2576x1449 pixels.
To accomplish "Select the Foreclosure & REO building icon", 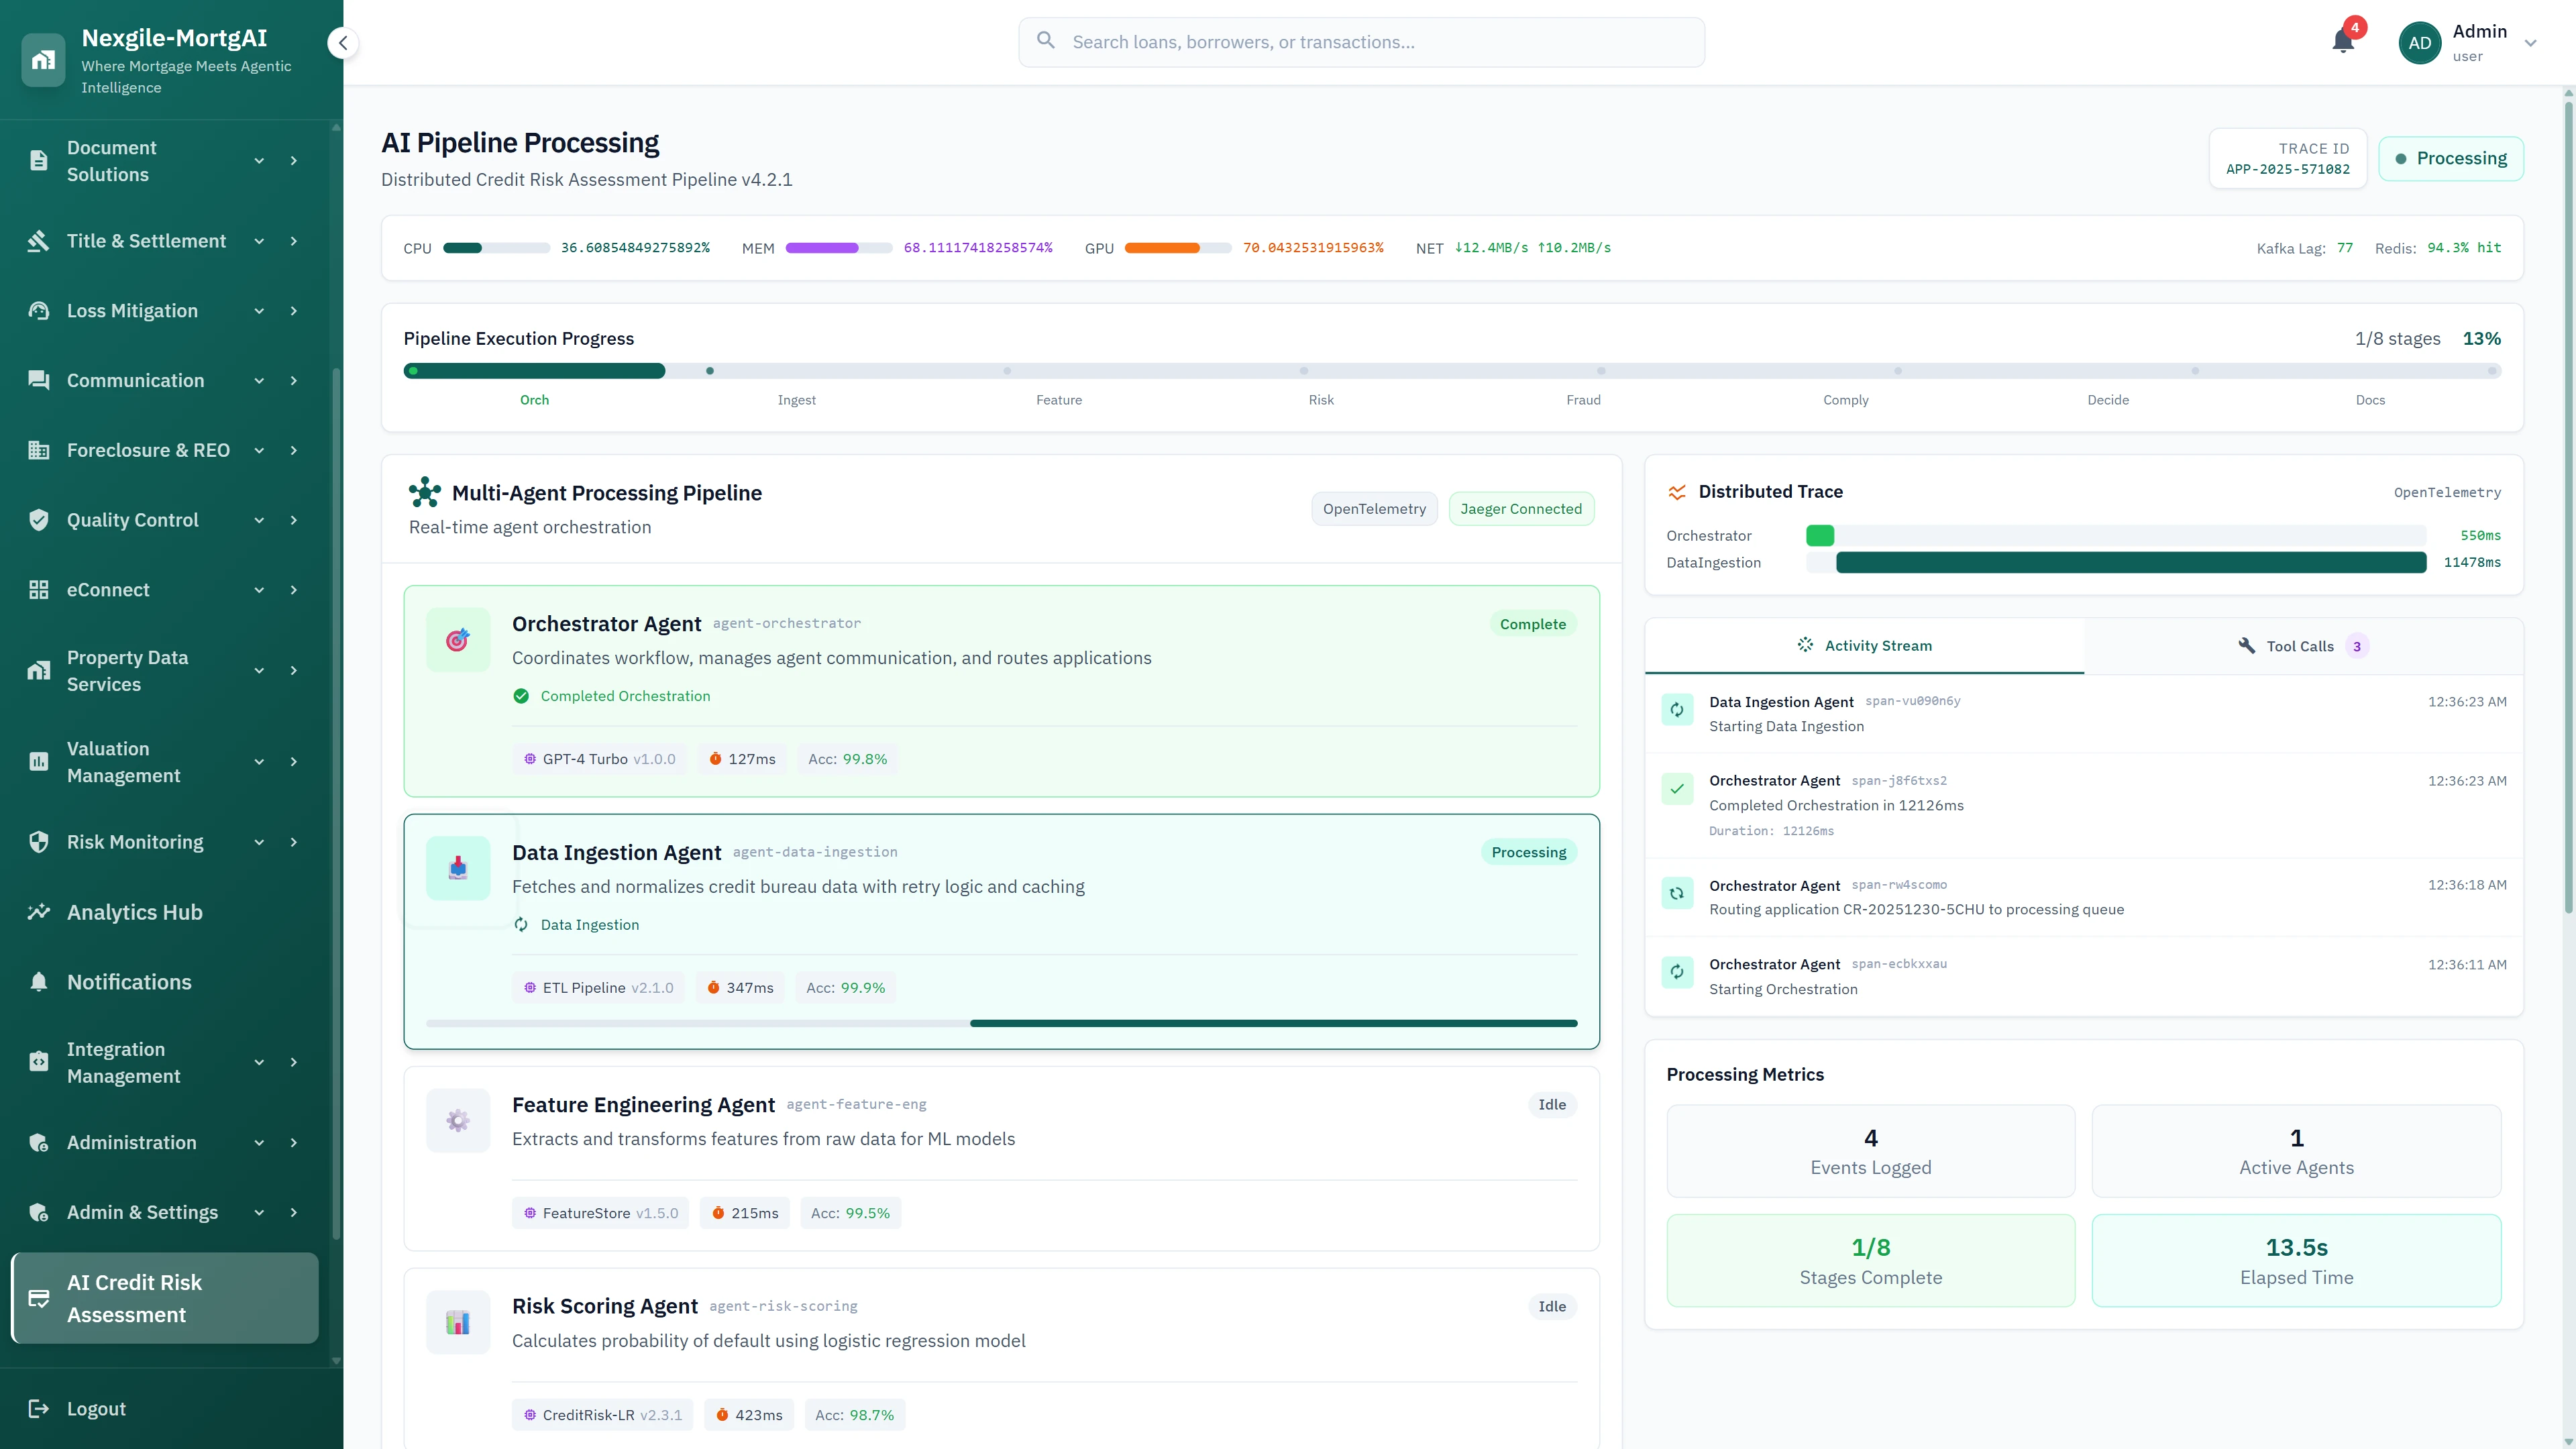I will [39, 450].
